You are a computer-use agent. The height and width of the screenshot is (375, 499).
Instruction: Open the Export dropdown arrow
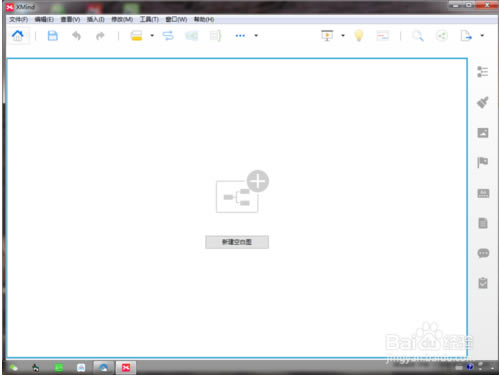point(482,35)
